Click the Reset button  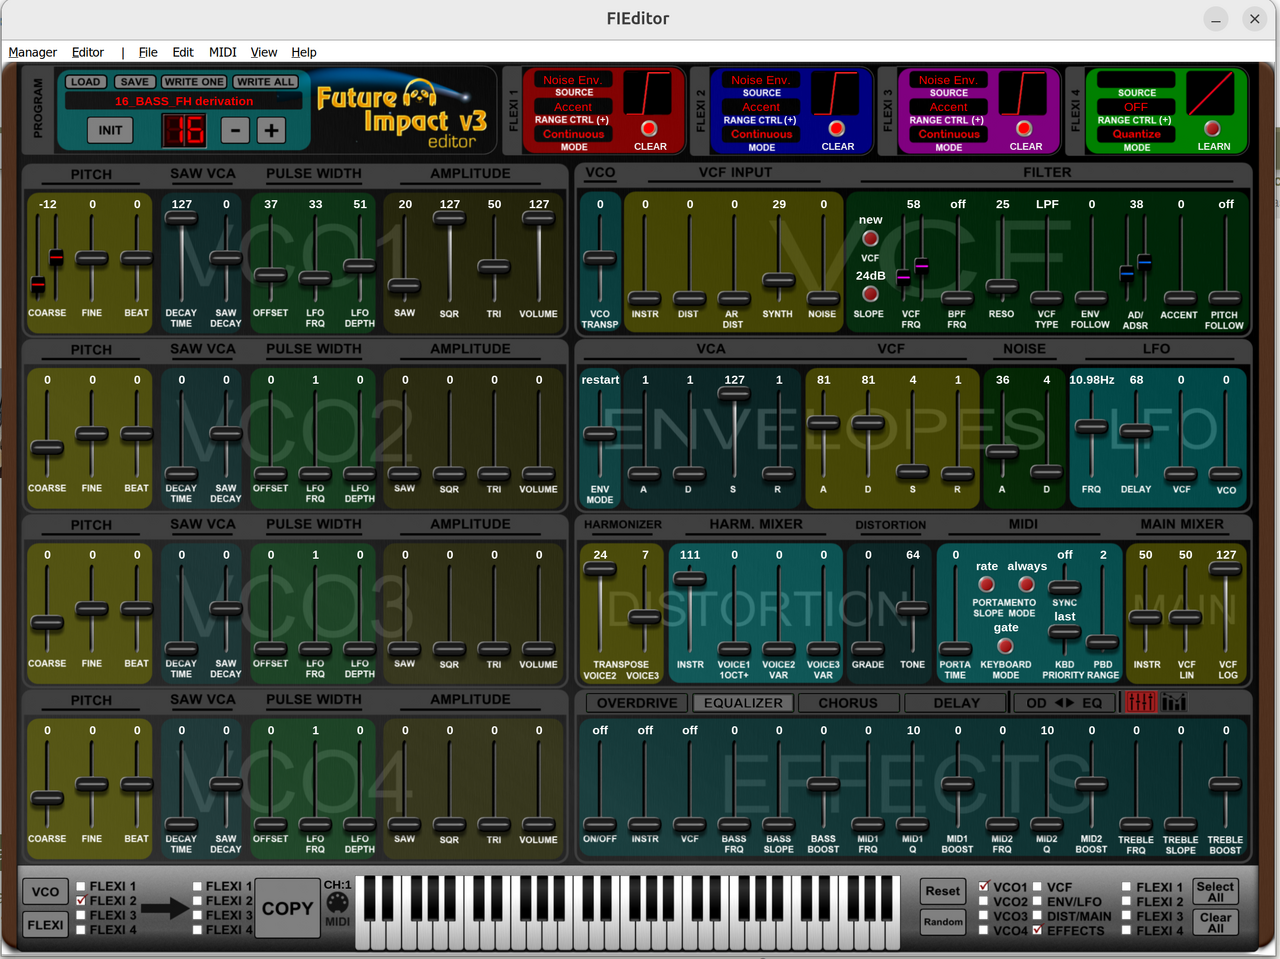[x=943, y=891]
